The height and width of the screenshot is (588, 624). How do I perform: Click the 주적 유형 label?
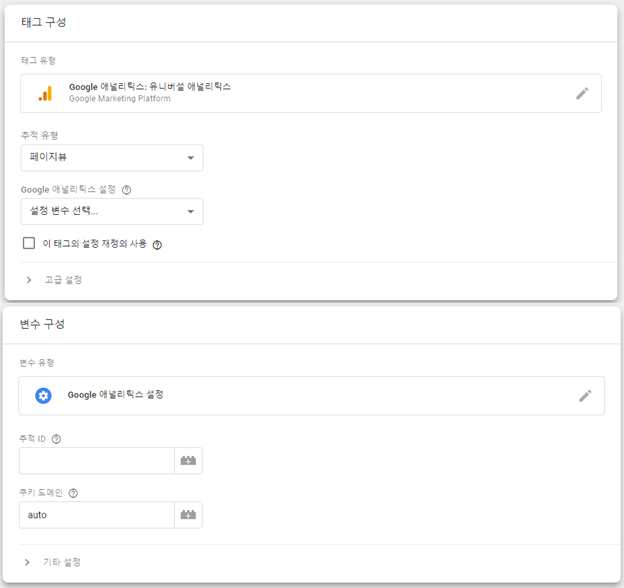pos(39,136)
